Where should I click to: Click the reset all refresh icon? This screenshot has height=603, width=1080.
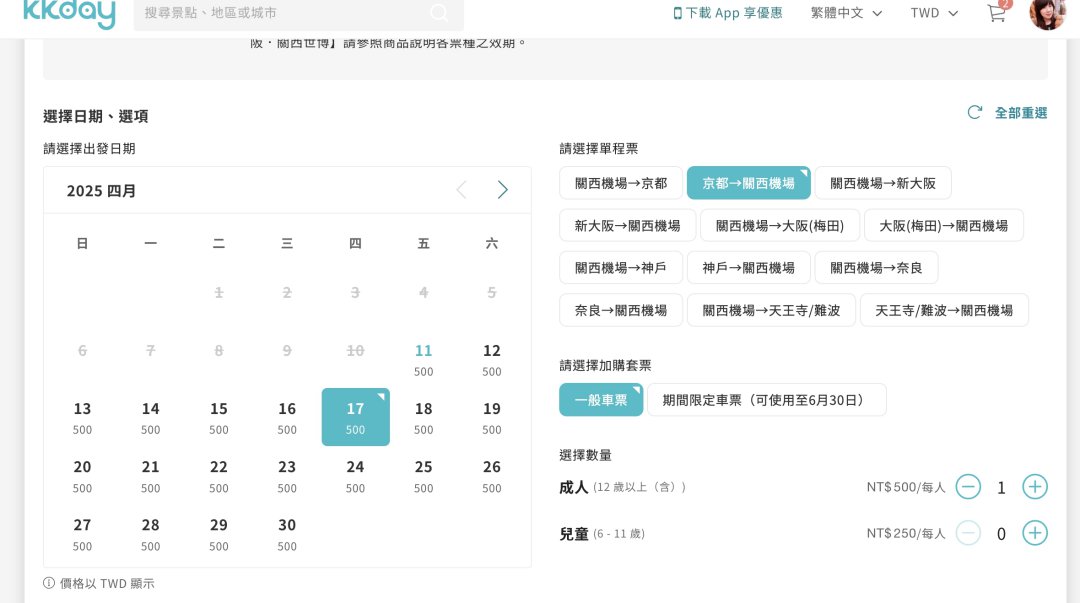[975, 112]
